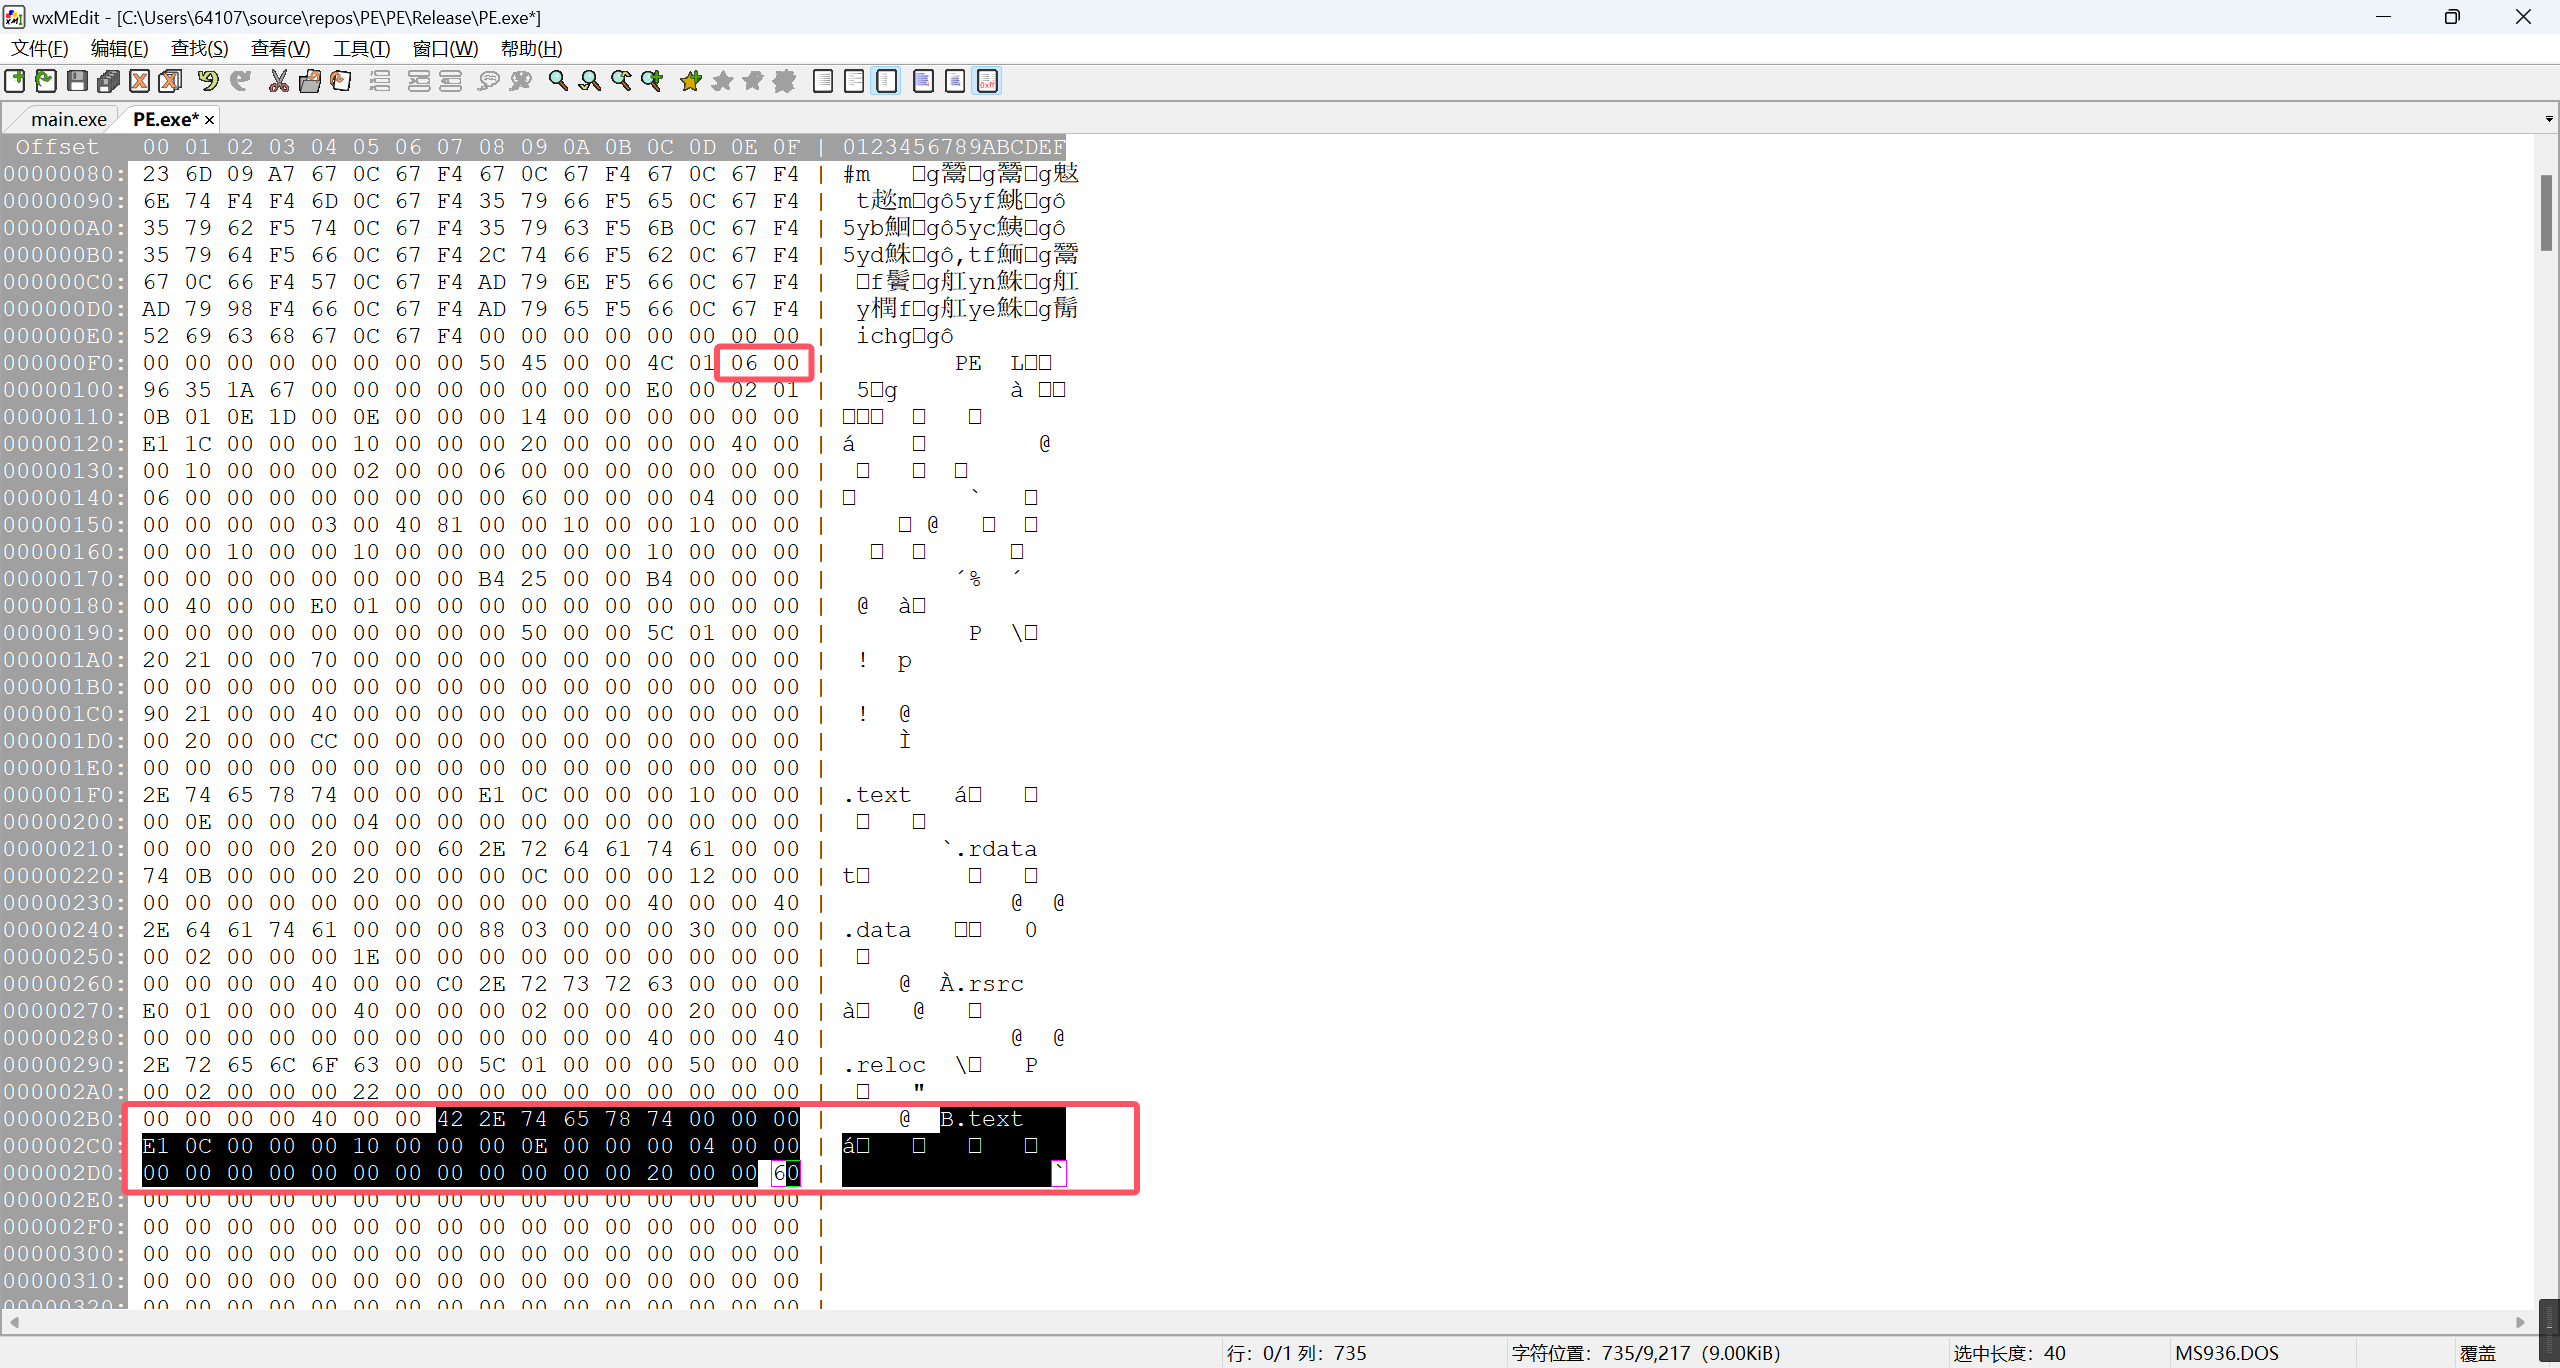This screenshot has width=2560, height=1368.
Task: Click offset label 00000100
Action: click(x=64, y=390)
